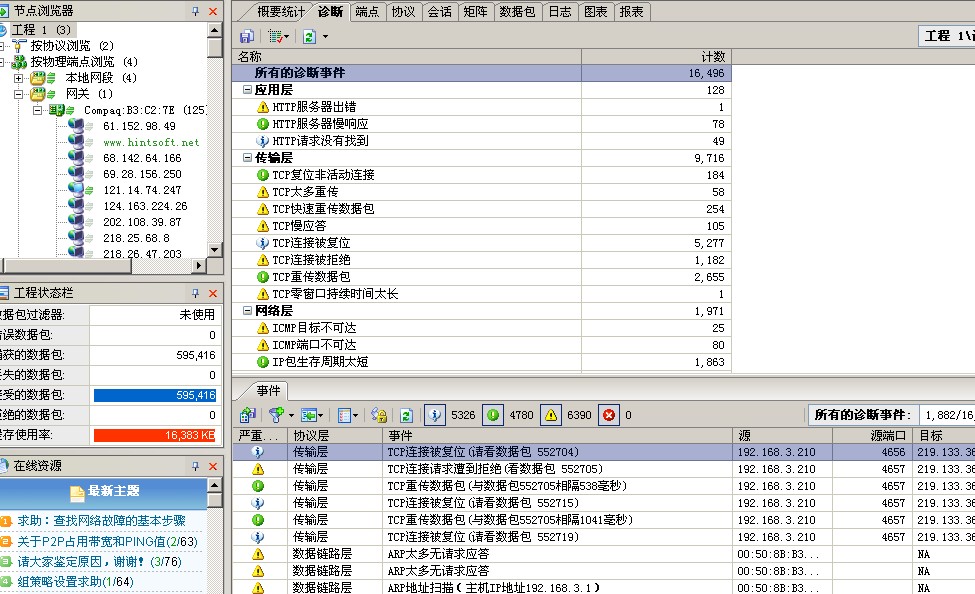The image size is (975, 594).
Task: Click the save icon in diagnosis toolbar
Action: pyautogui.click(x=246, y=36)
